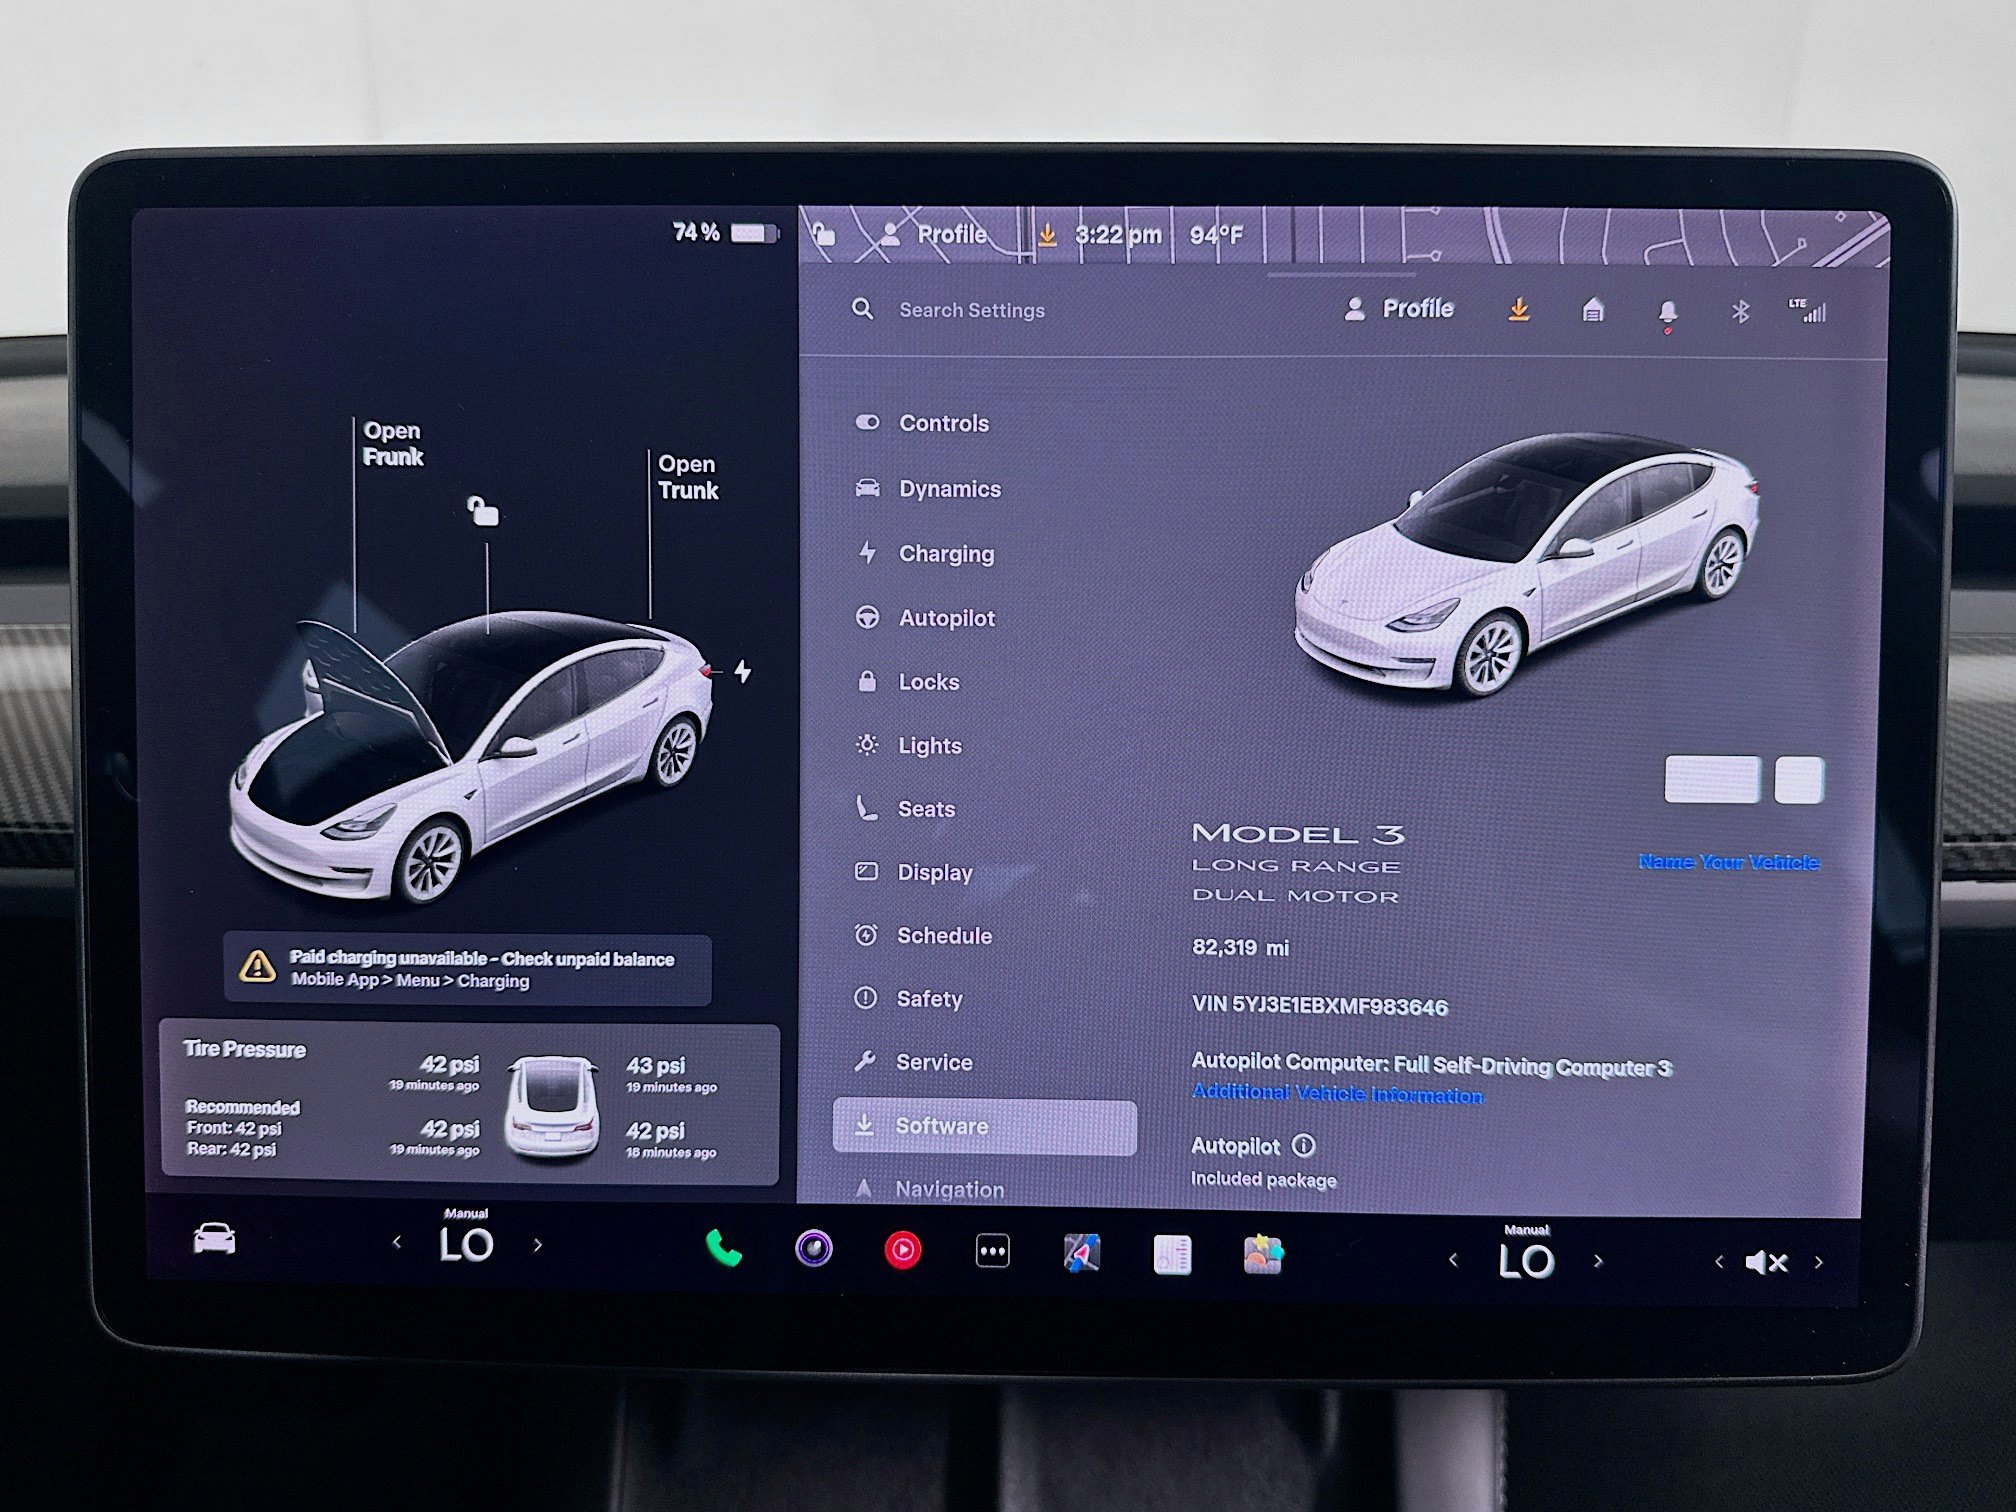Tap the 82,319 mi odometer reading
2016x1512 pixels.
tap(1240, 947)
